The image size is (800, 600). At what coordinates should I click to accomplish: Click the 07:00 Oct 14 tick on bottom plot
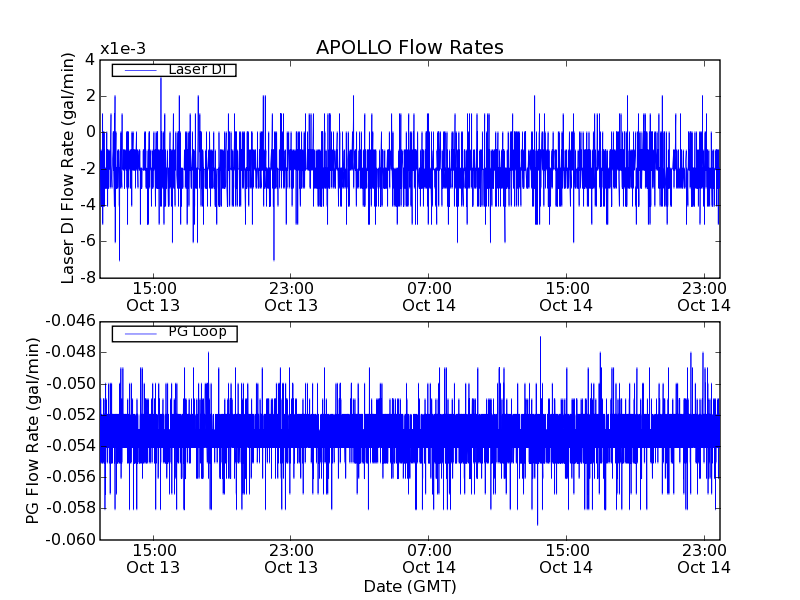(428, 558)
